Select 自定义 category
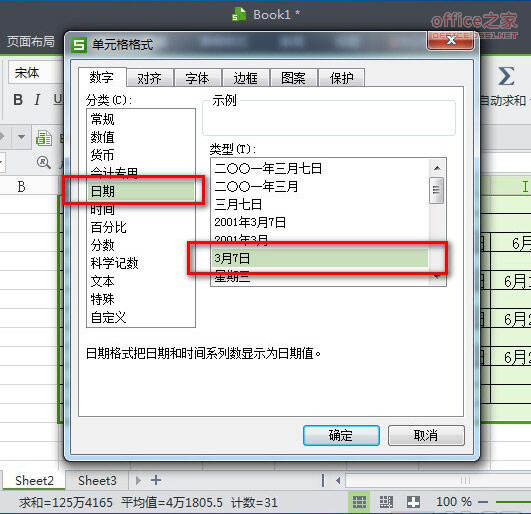Viewport: 531px width, 514px height. pos(141,317)
